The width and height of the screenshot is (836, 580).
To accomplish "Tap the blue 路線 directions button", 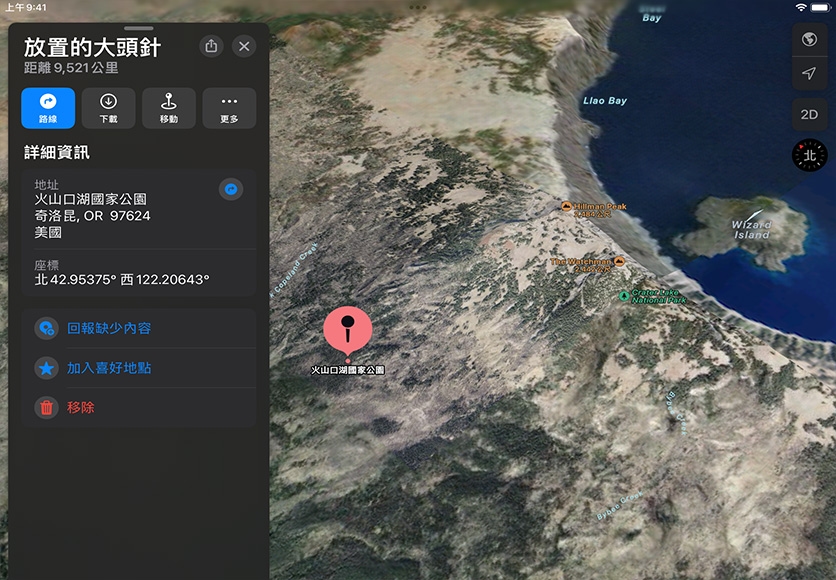I will [x=48, y=108].
